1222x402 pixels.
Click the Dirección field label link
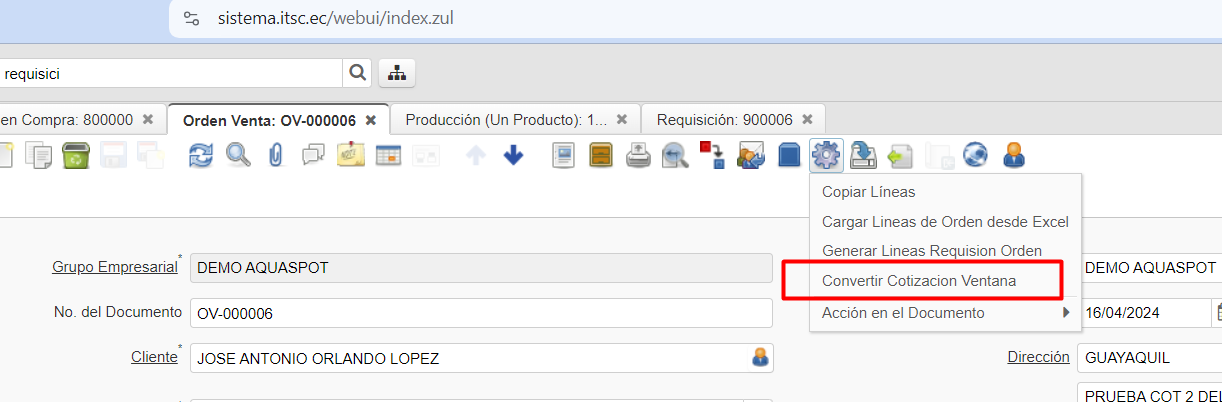1038,357
